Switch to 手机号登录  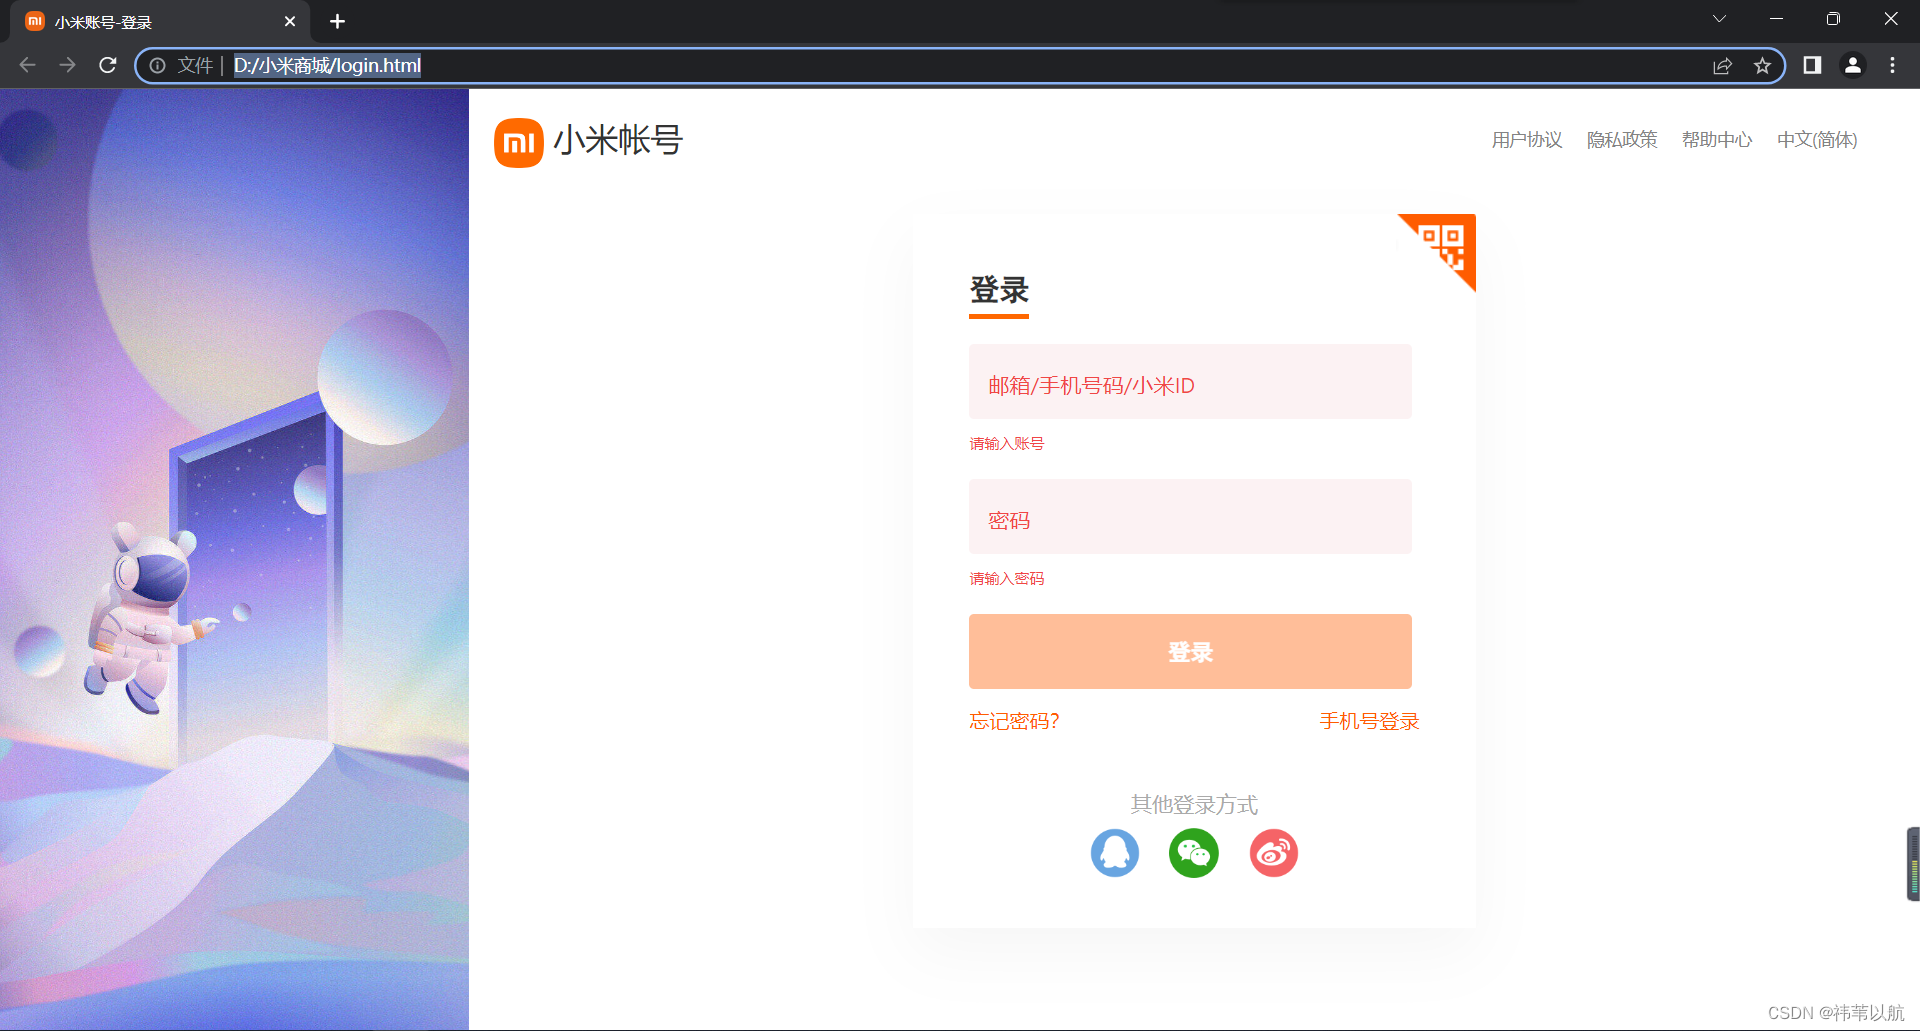coord(1369,721)
